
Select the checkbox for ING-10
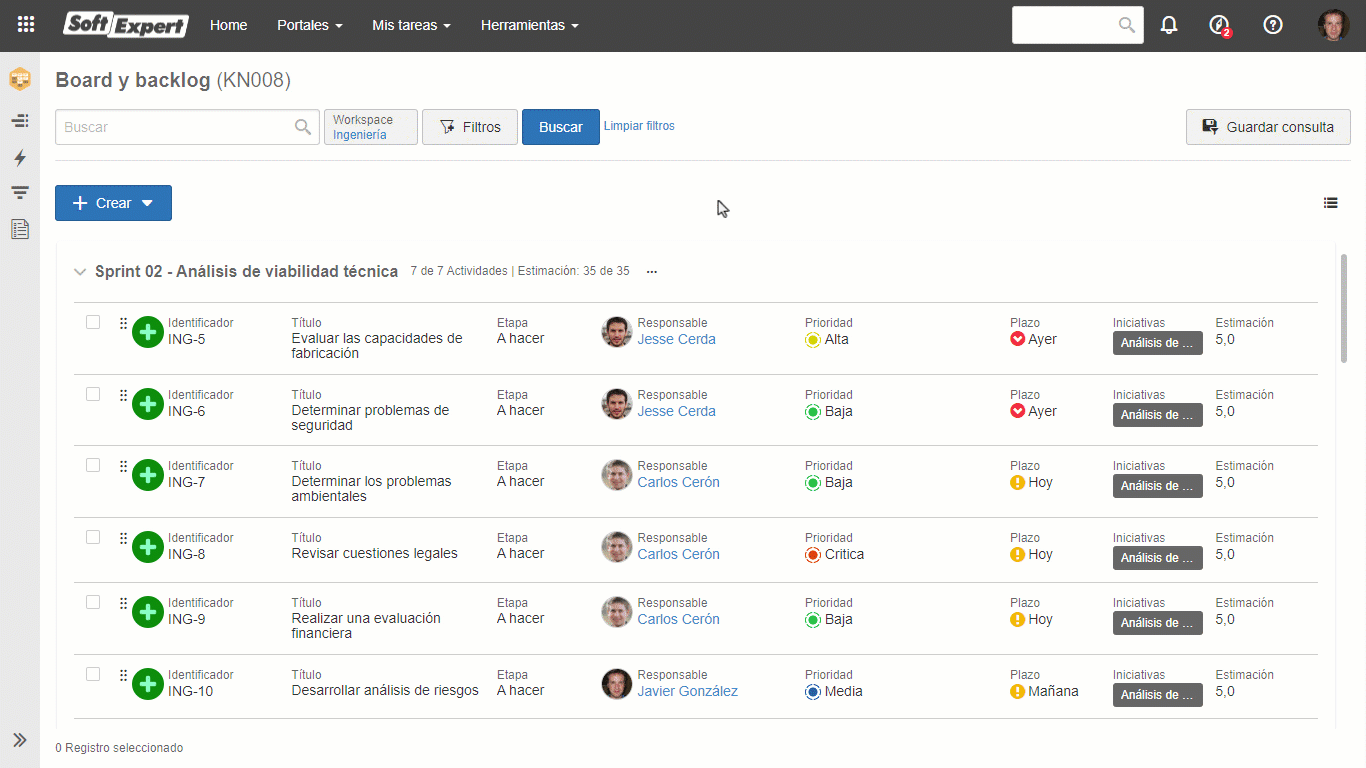tap(93, 674)
